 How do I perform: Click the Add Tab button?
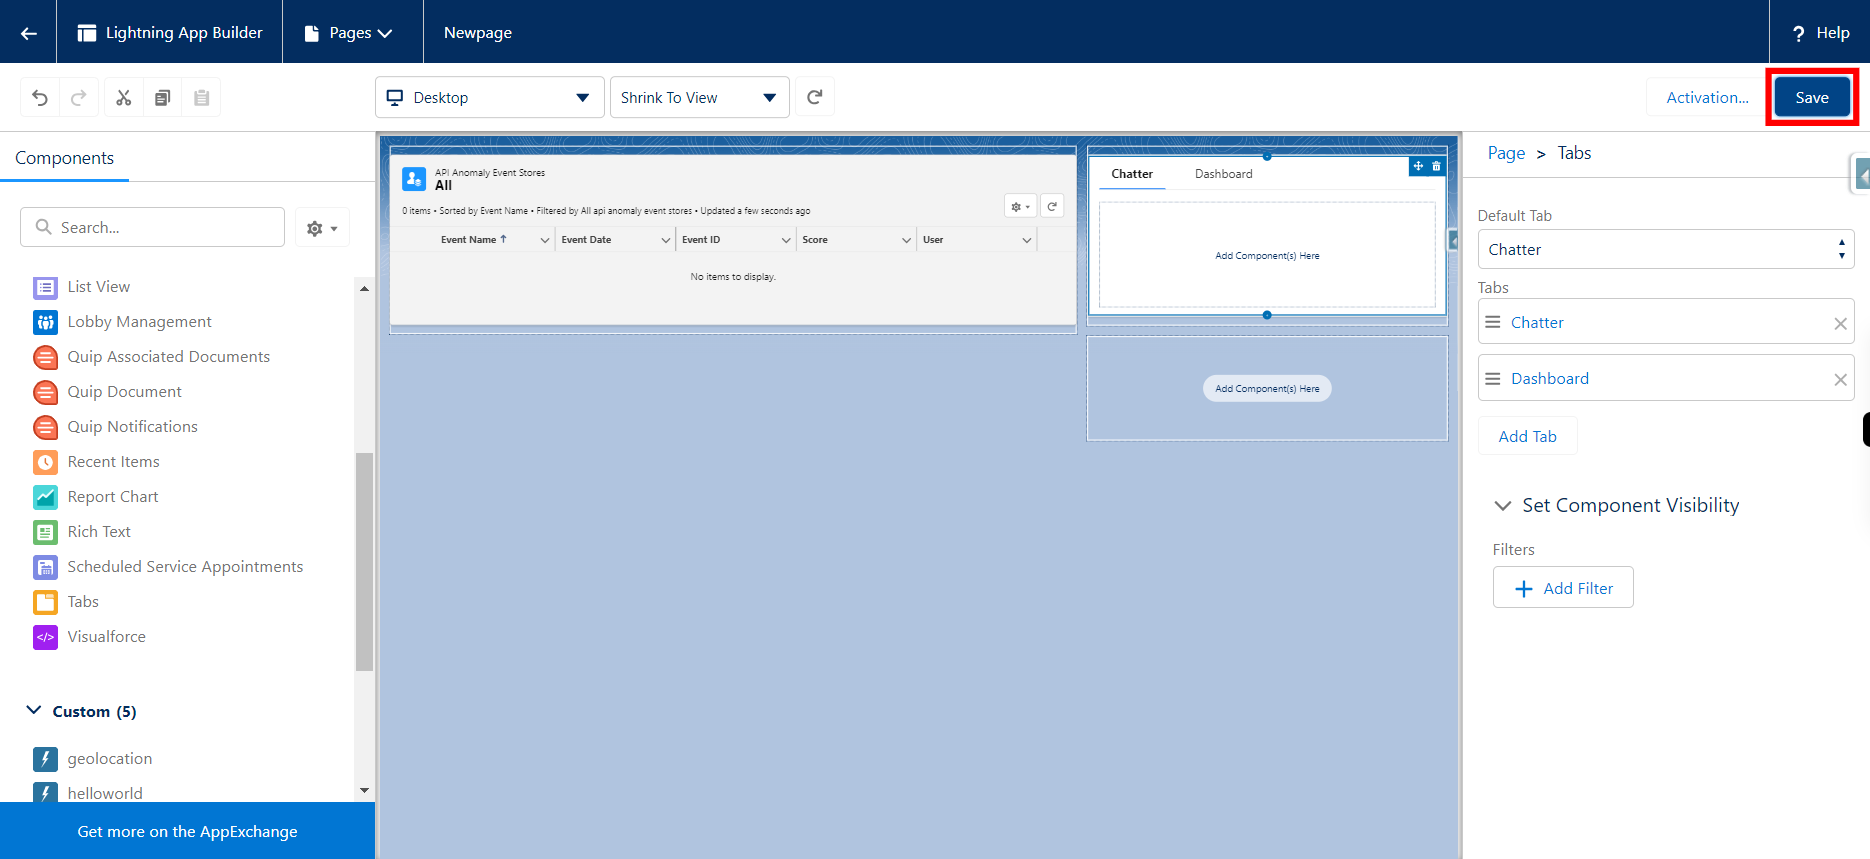1527,436
